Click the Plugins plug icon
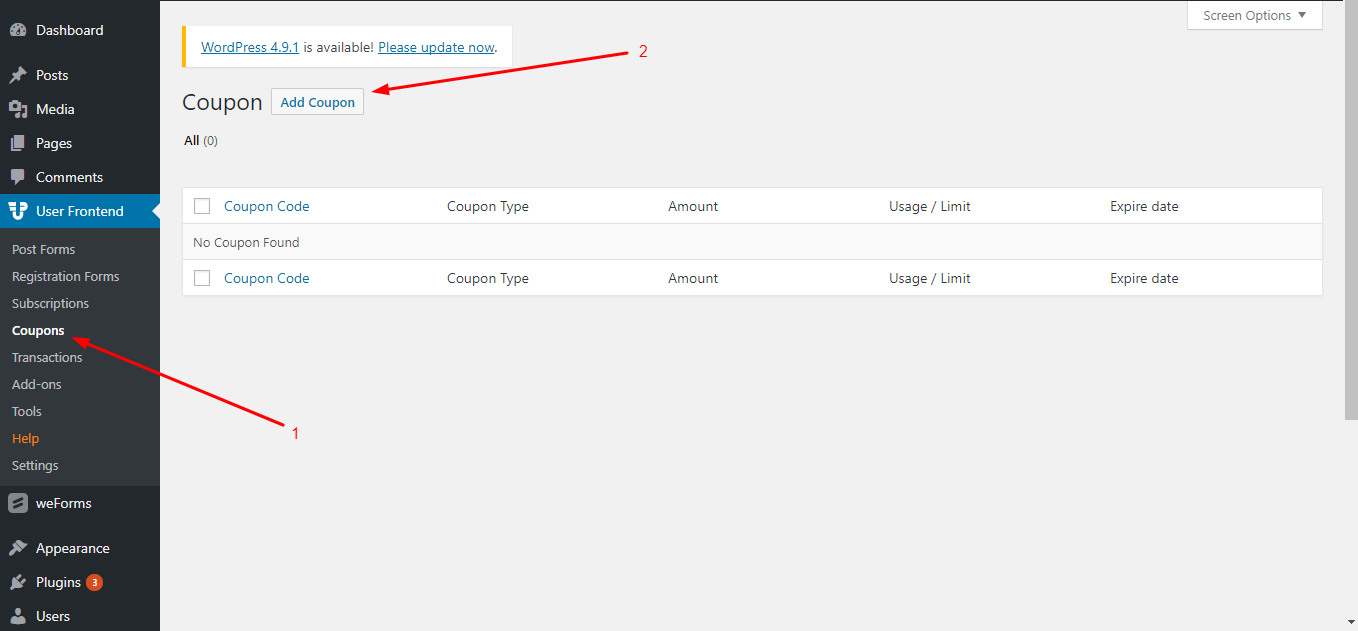The height and width of the screenshot is (631, 1358). (18, 582)
